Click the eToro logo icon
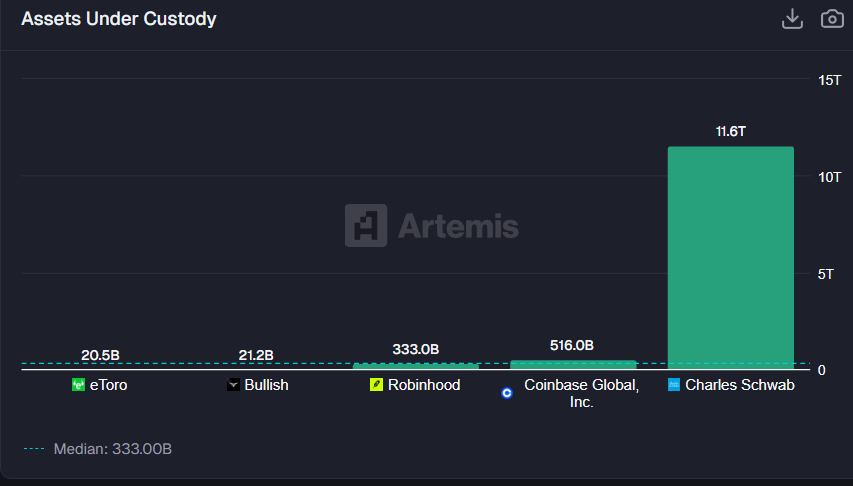Screen dimensions: 853x486 click(x=78, y=385)
